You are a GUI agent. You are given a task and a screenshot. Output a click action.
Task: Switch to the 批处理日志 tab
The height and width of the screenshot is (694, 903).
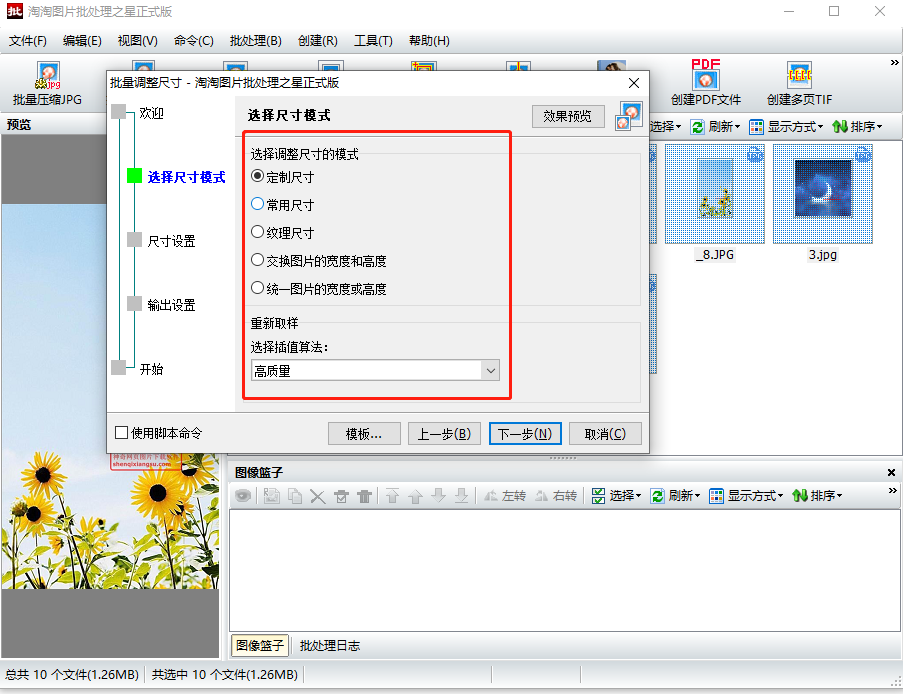tap(330, 646)
